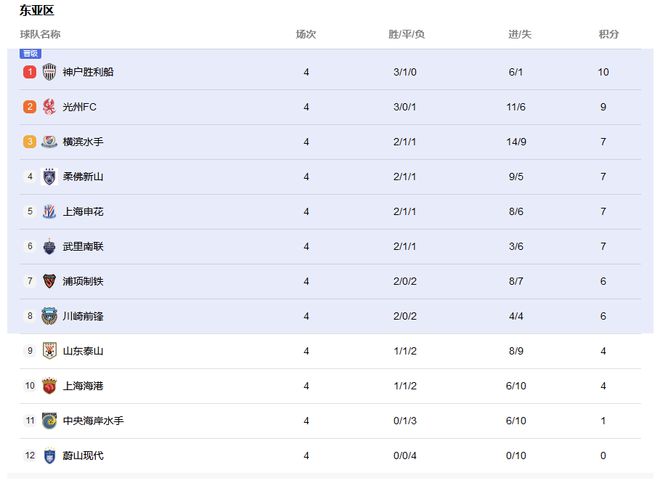The image size is (660, 486).
Task: Open team 柔佛新山
Action: point(83,177)
